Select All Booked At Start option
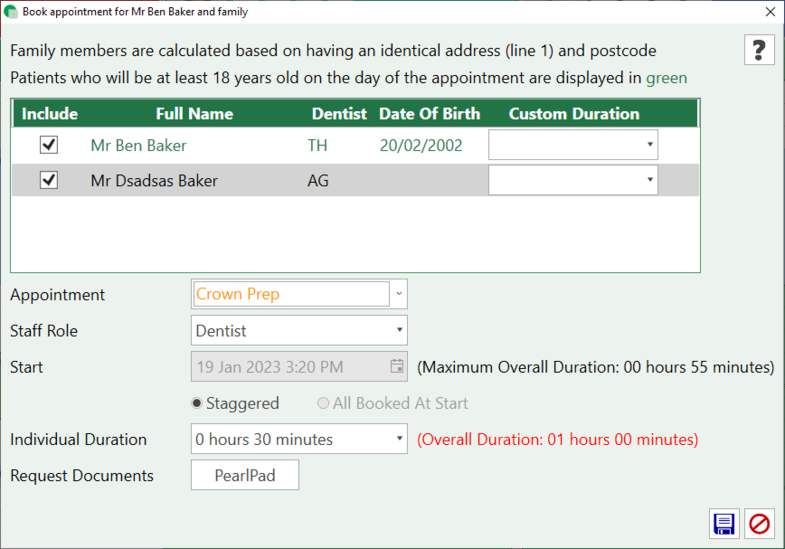 point(323,403)
